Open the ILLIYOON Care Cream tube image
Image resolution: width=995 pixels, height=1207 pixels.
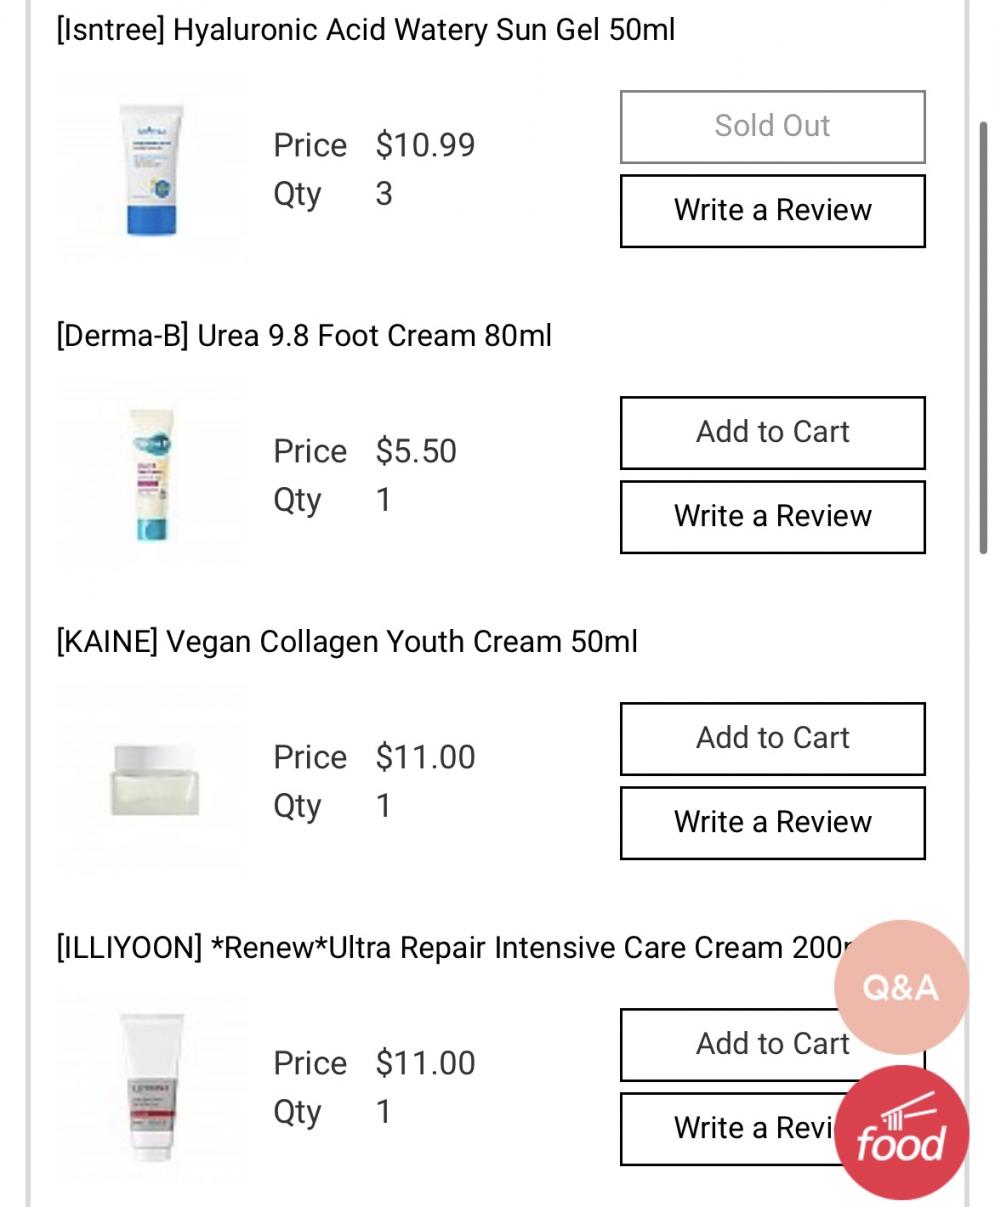coord(151,1085)
